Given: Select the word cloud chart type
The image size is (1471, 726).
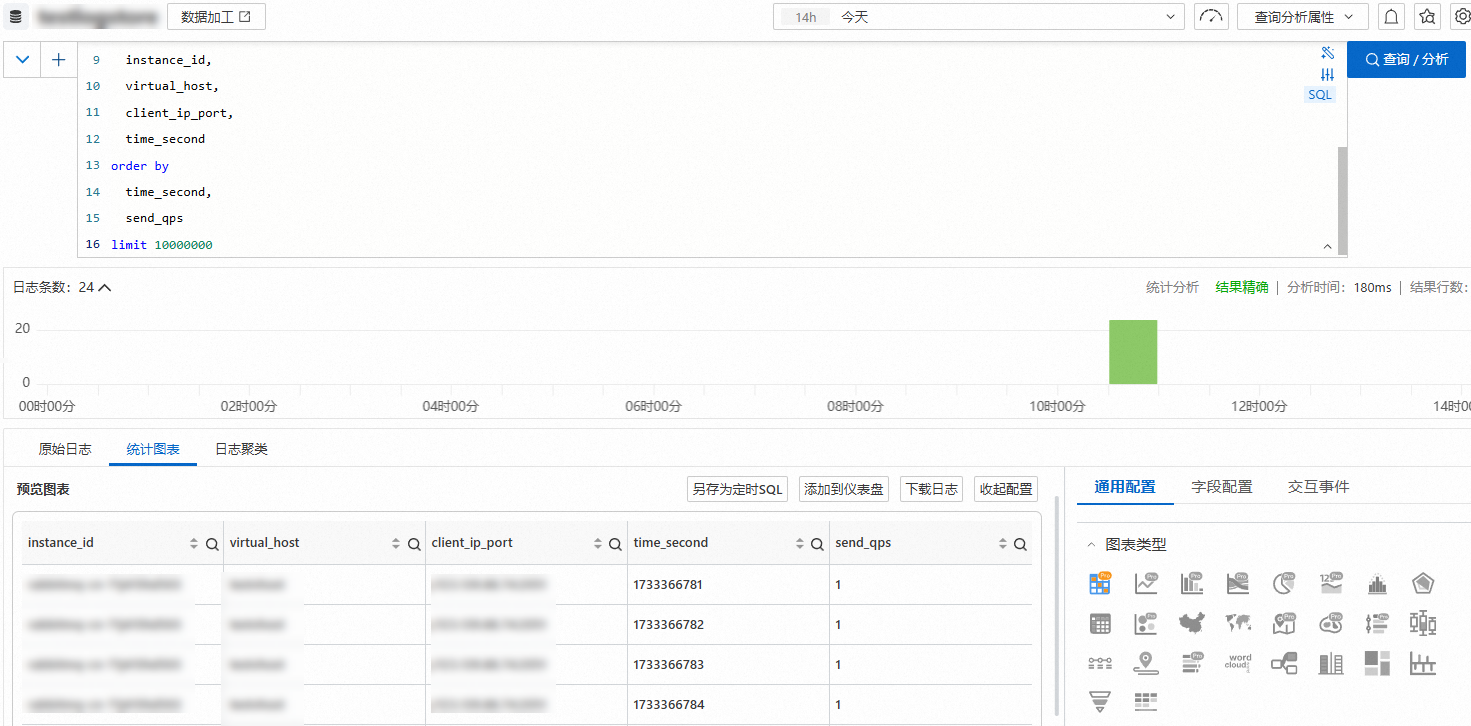Looking at the screenshot, I should pos(1238,663).
